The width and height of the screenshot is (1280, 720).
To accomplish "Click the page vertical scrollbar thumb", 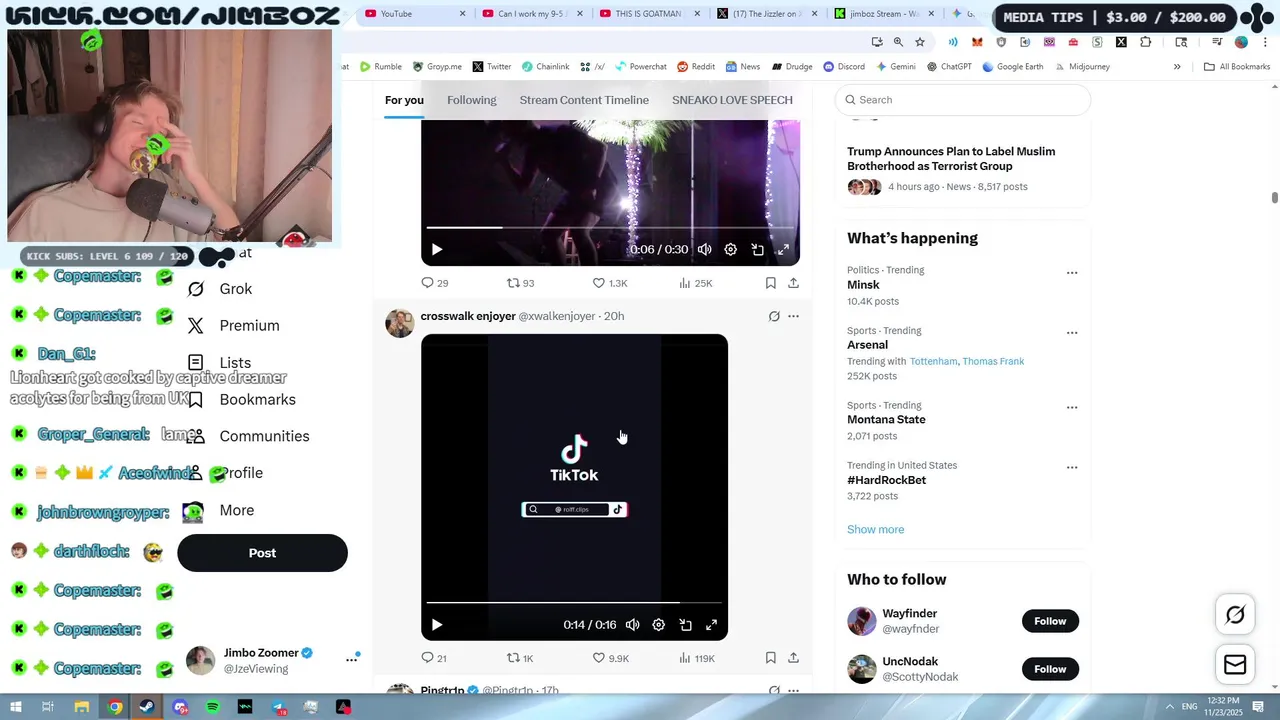I will click(x=1275, y=198).
